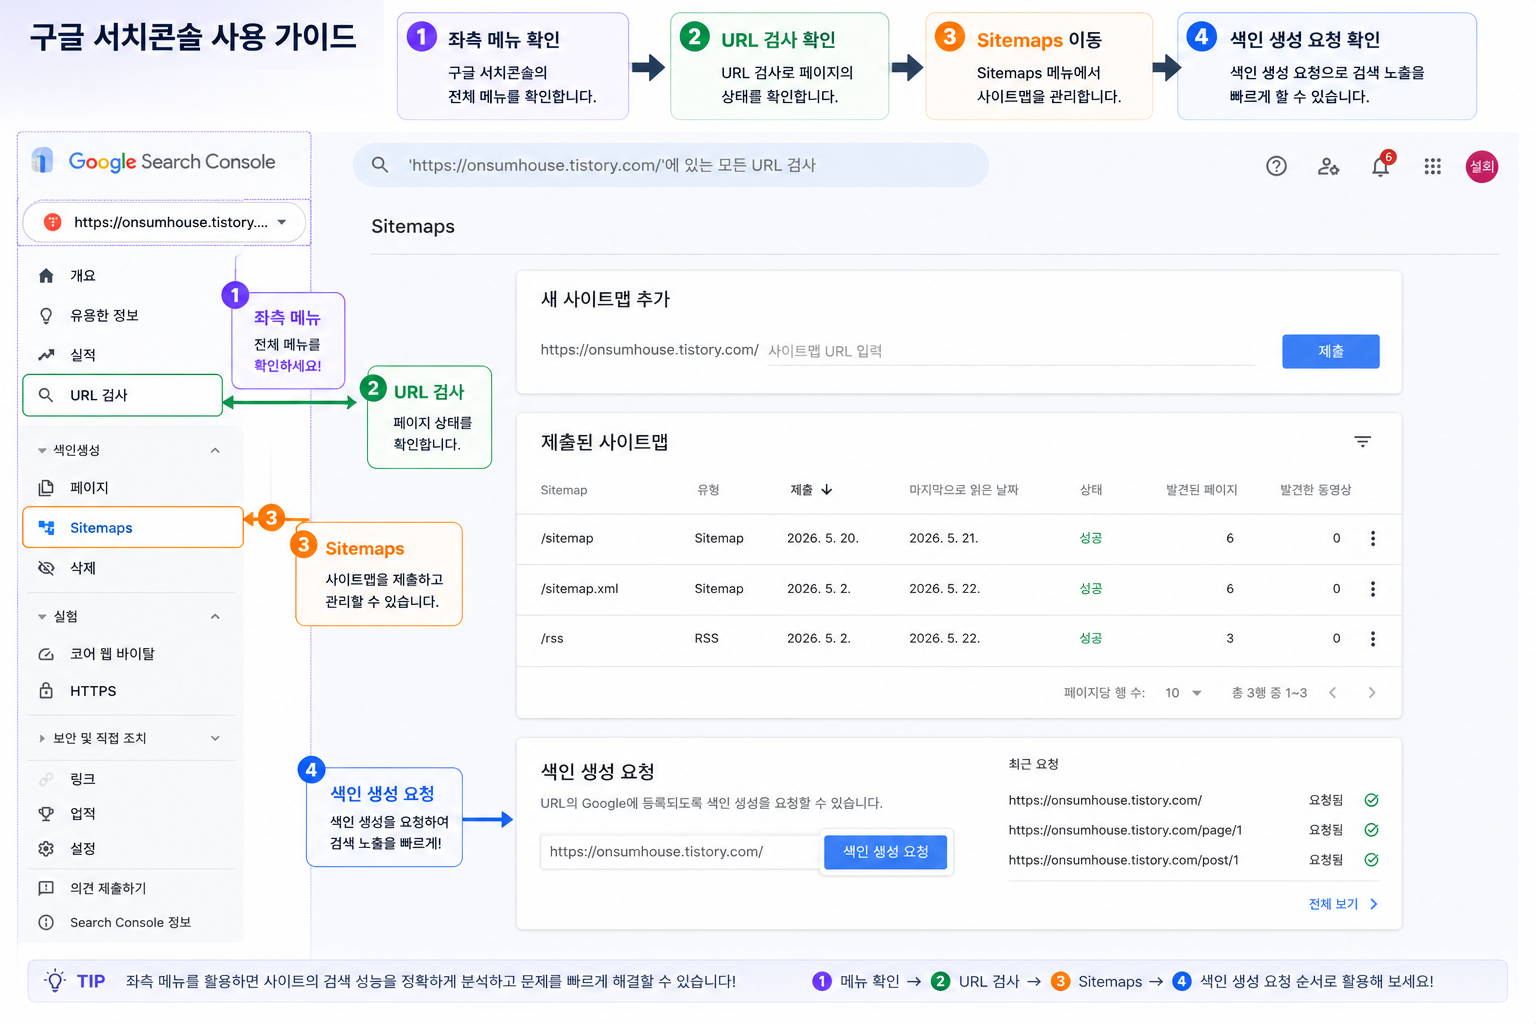
Task: Click the gear icon beside 설정
Action: click(46, 849)
